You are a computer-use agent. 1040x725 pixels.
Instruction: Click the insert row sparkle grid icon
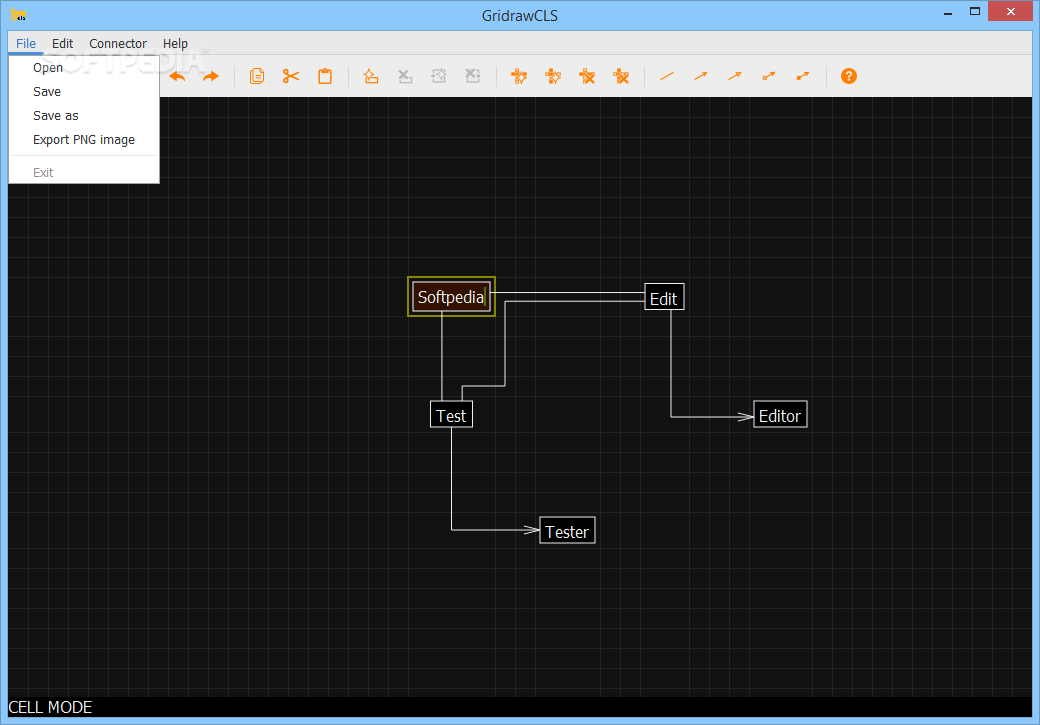coord(519,76)
